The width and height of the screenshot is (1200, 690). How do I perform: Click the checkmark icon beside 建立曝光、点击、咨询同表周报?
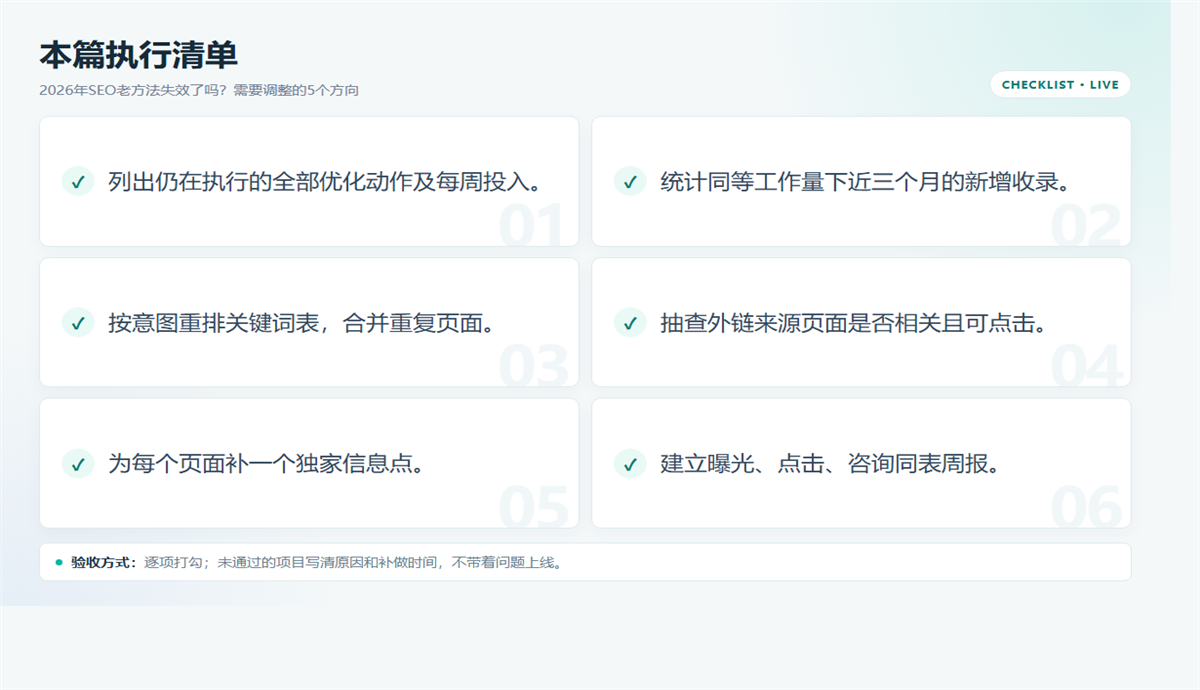point(630,464)
